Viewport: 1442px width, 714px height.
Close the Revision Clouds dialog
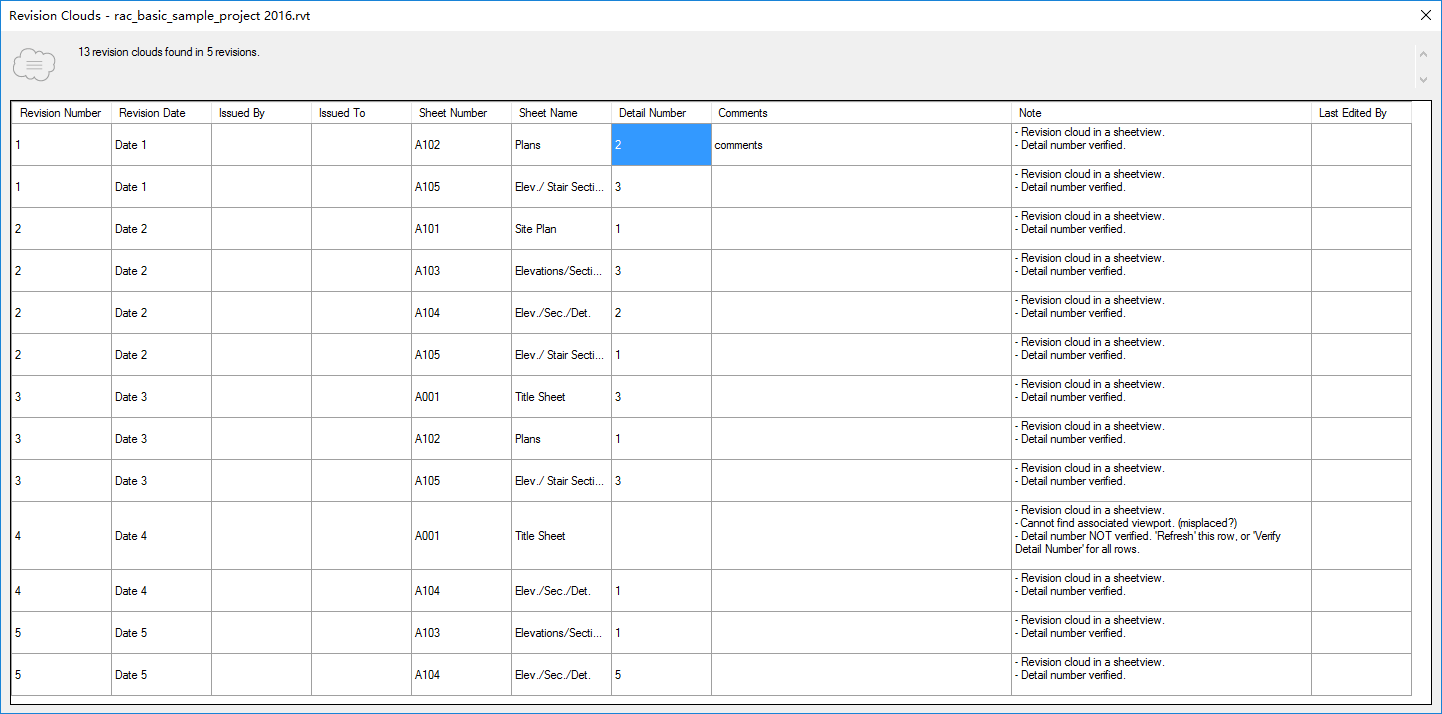tap(1426, 15)
